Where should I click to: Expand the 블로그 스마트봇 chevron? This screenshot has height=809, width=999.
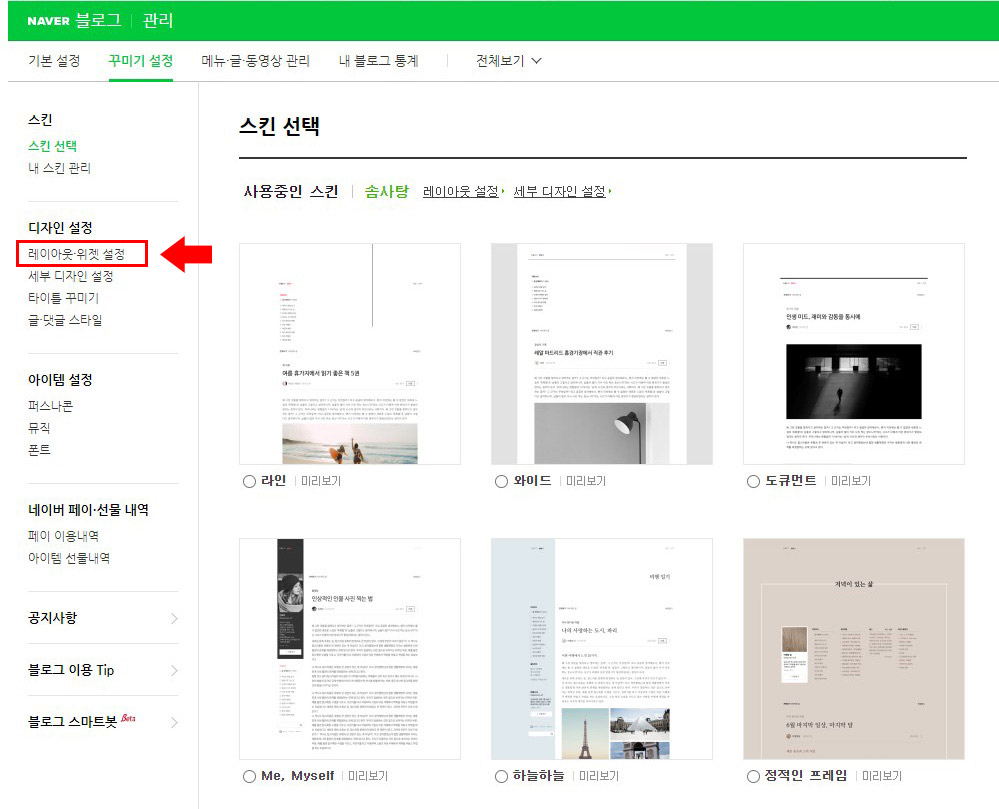click(x=174, y=723)
